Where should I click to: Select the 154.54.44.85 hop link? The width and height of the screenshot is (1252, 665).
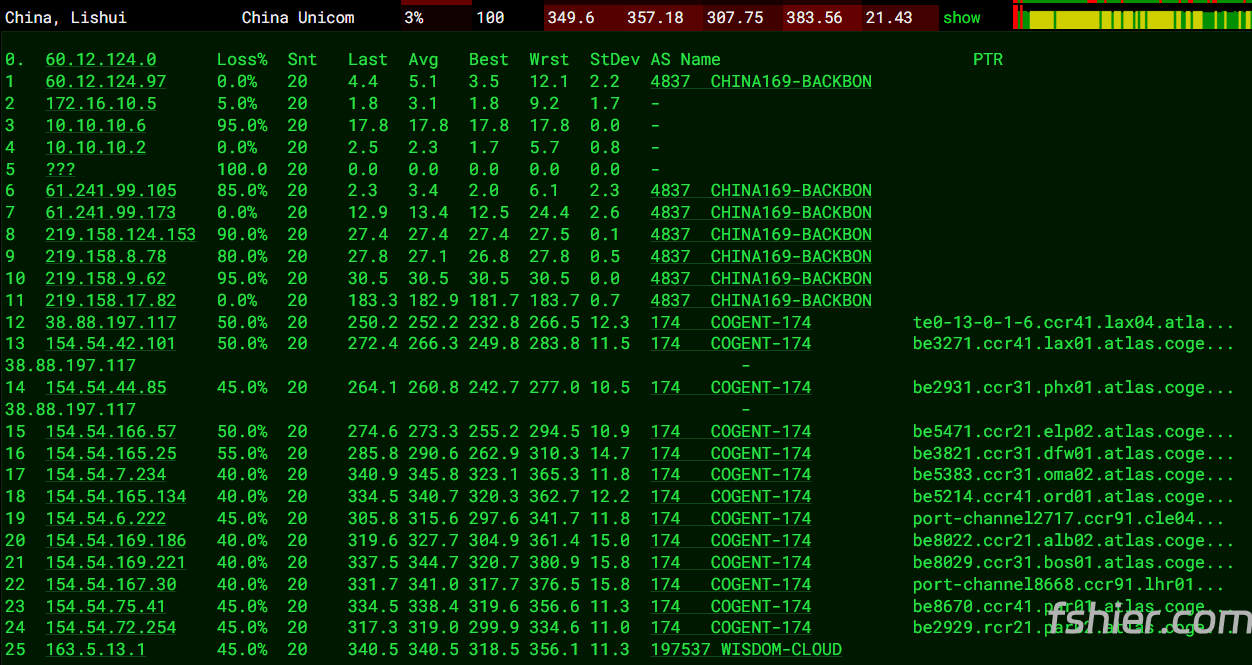105,388
